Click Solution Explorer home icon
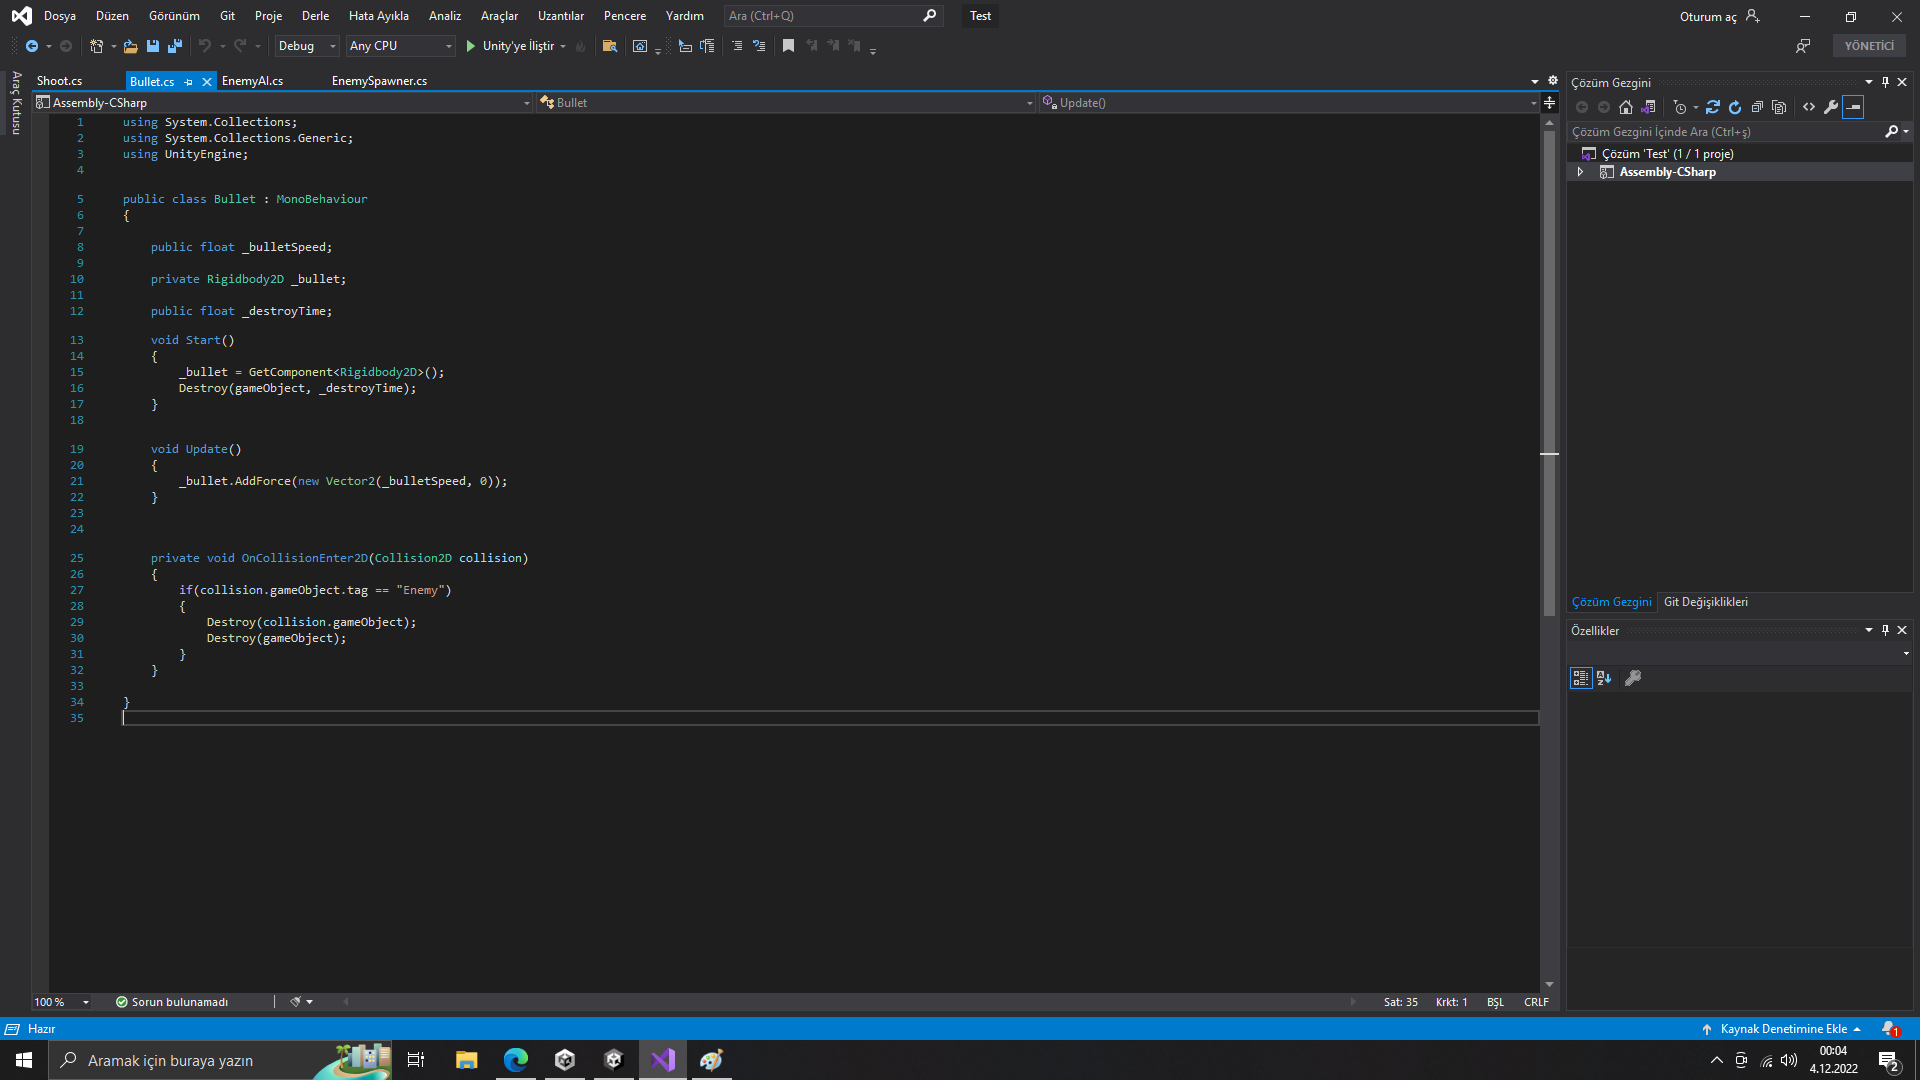1920x1080 pixels. point(1626,107)
